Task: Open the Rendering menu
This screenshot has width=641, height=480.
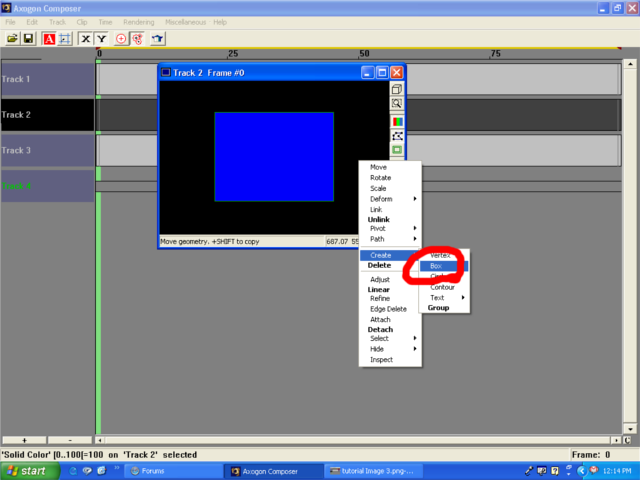Action: click(x=139, y=22)
